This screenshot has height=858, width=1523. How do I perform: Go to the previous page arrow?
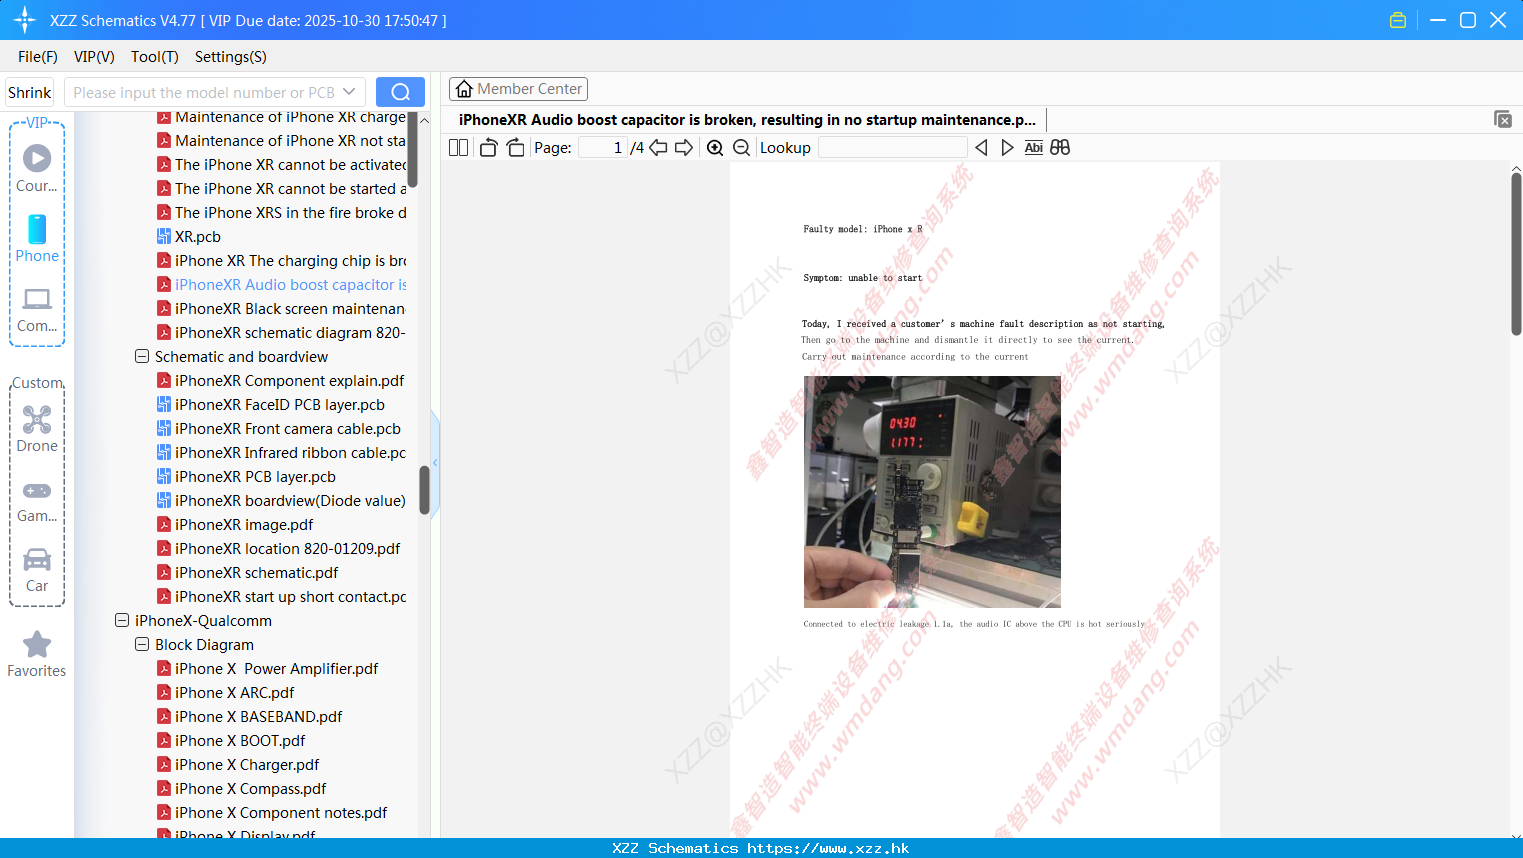[x=658, y=147]
